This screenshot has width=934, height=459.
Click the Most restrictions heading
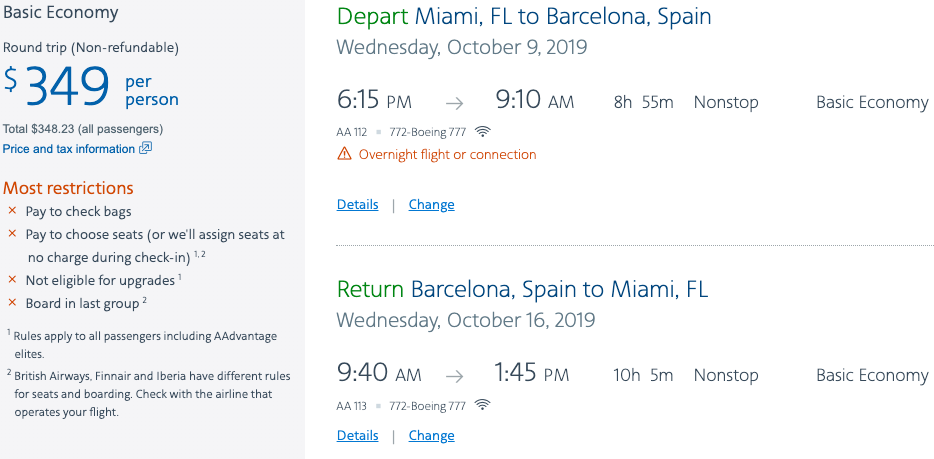point(68,188)
